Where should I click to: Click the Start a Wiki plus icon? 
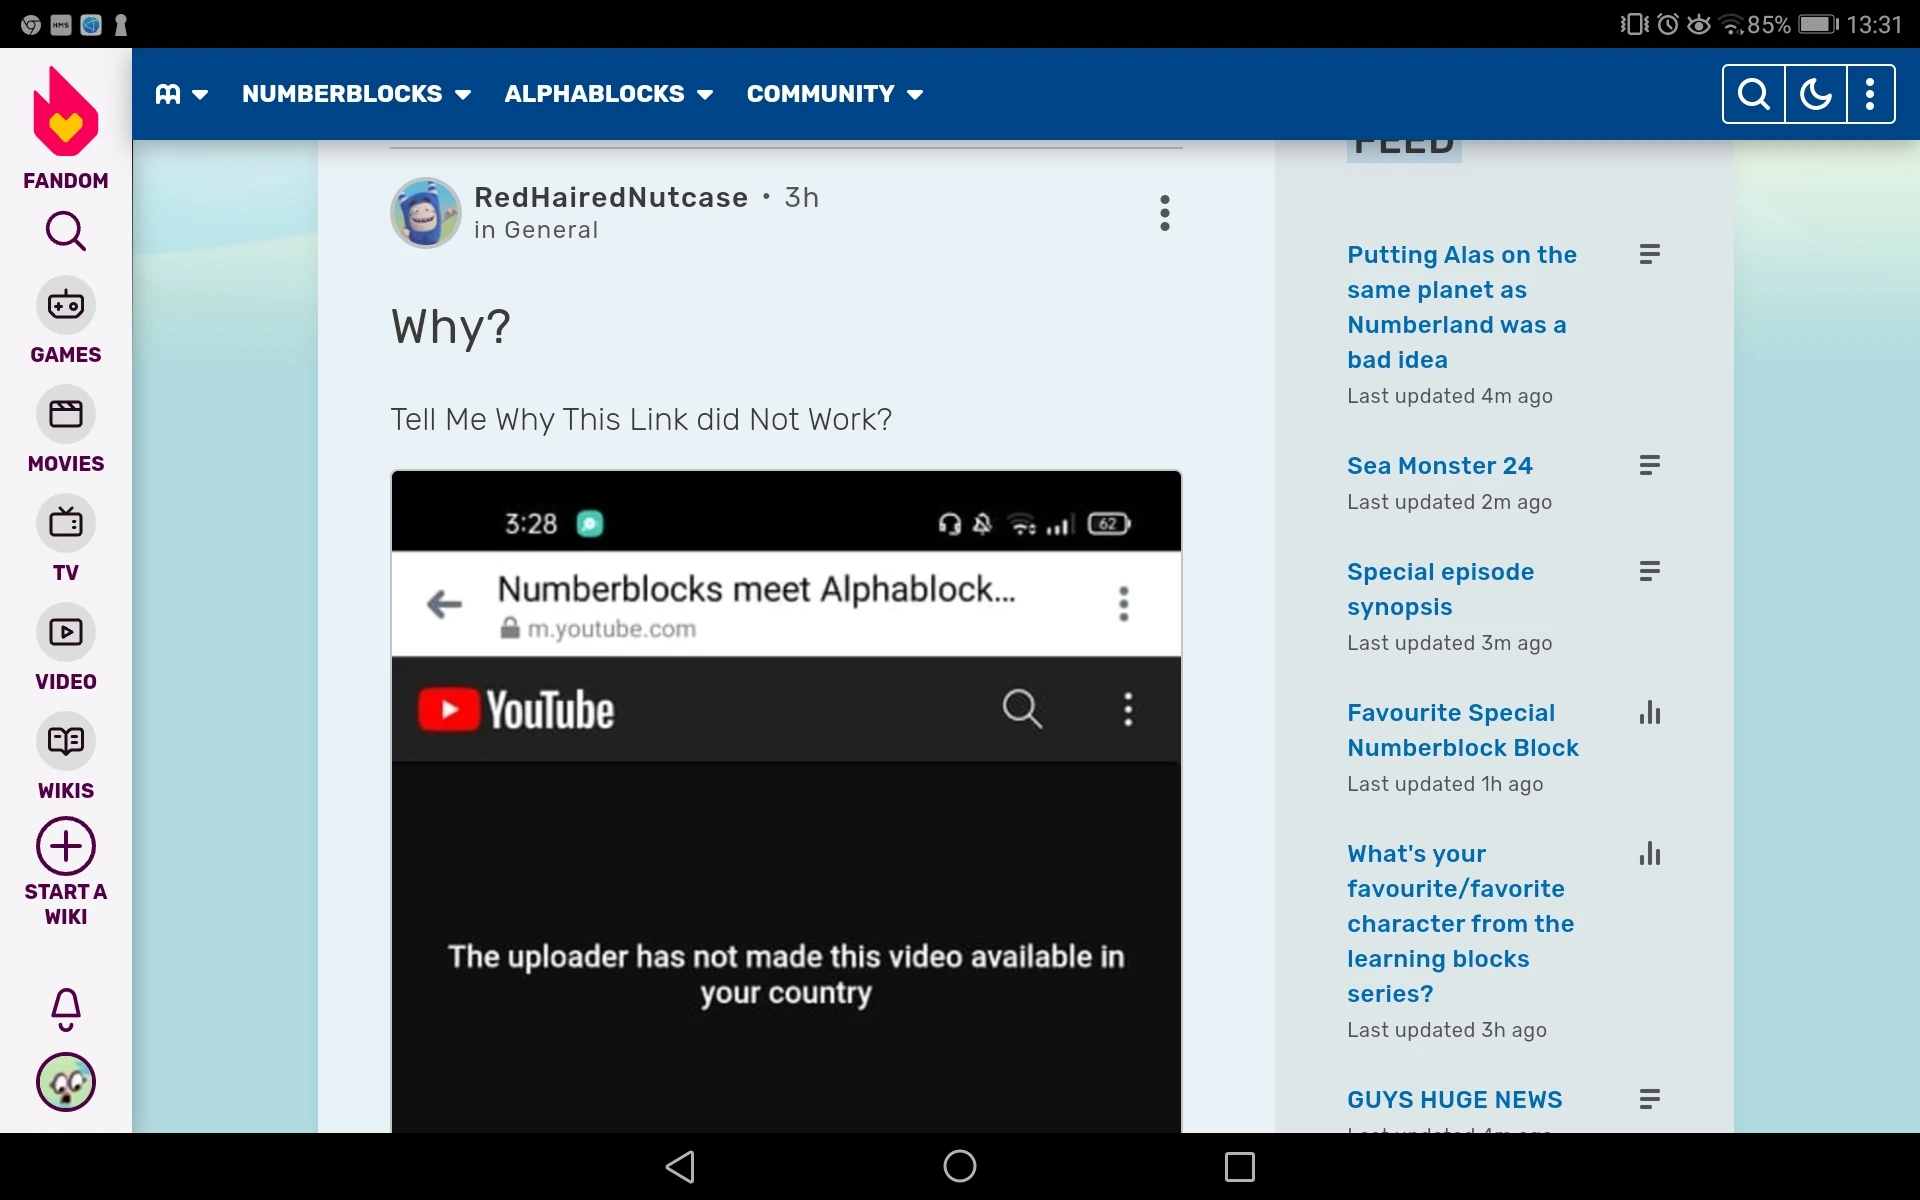click(66, 847)
